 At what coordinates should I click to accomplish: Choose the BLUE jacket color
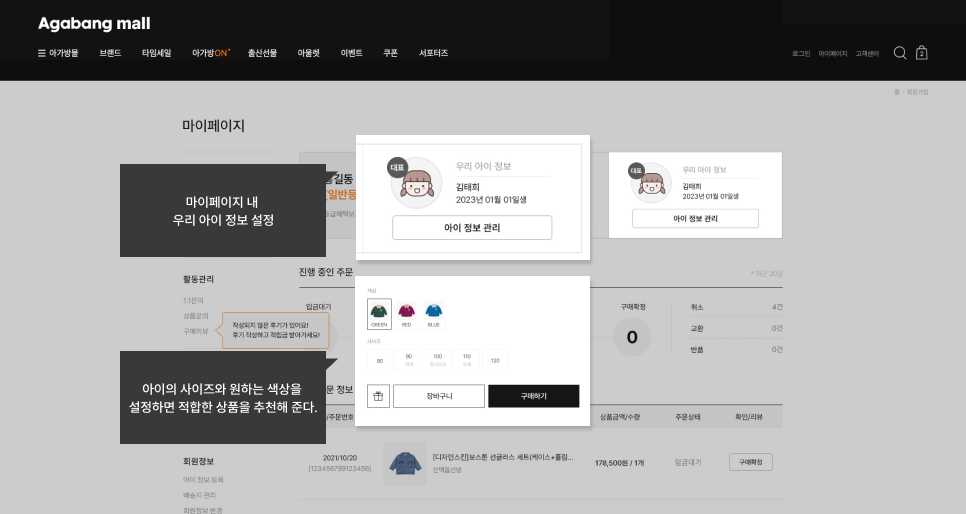pos(434,314)
